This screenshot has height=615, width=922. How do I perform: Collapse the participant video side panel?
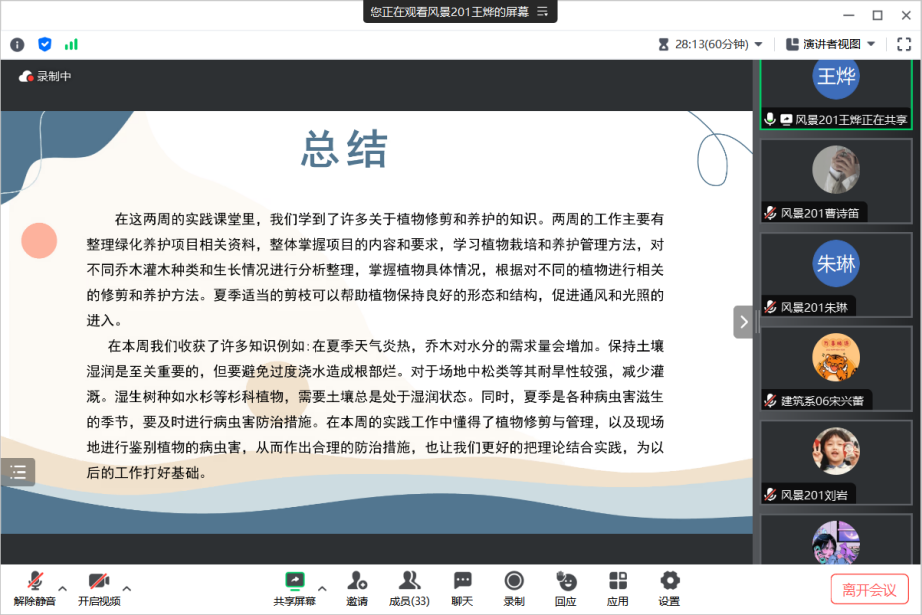pos(743,322)
